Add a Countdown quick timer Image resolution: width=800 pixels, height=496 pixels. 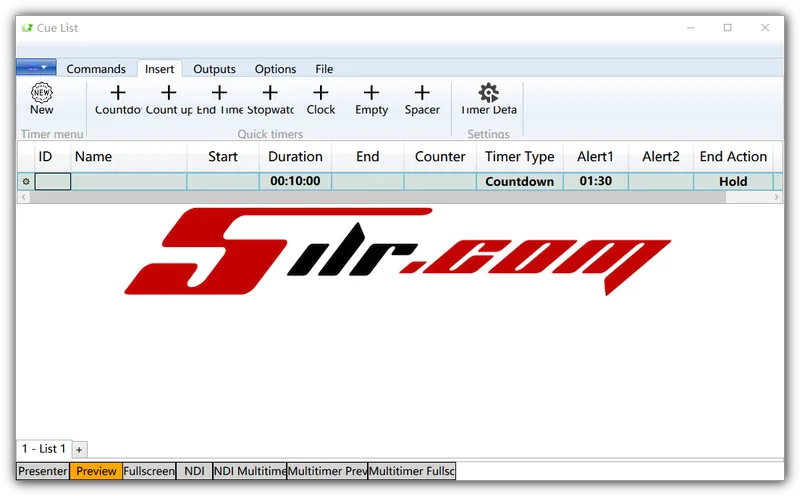[118, 98]
